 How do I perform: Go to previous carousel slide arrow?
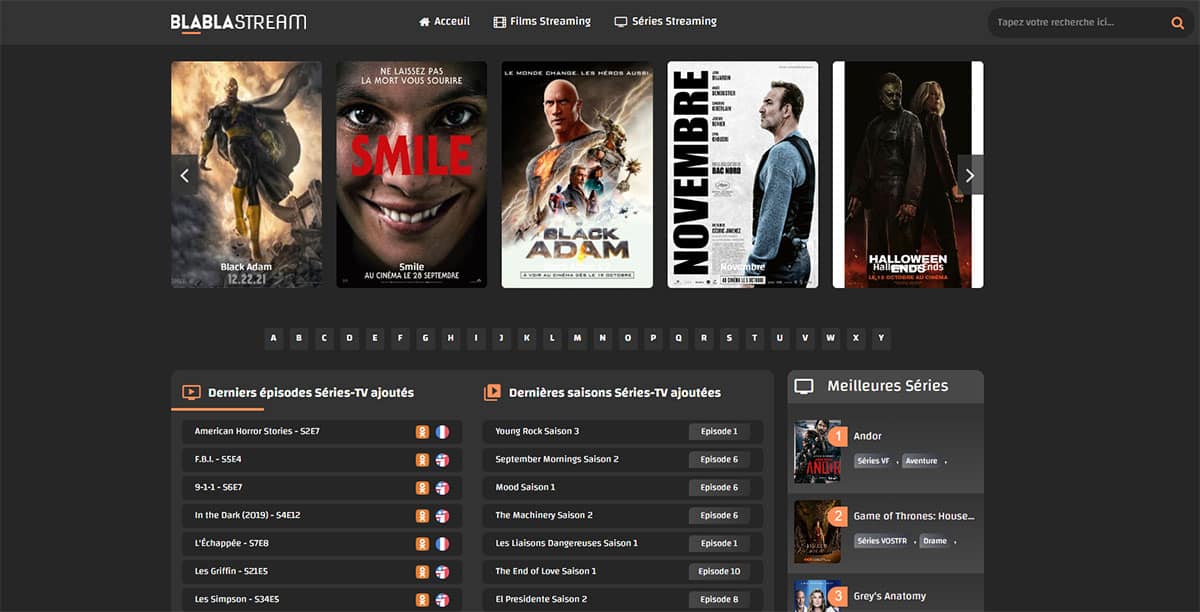184,175
